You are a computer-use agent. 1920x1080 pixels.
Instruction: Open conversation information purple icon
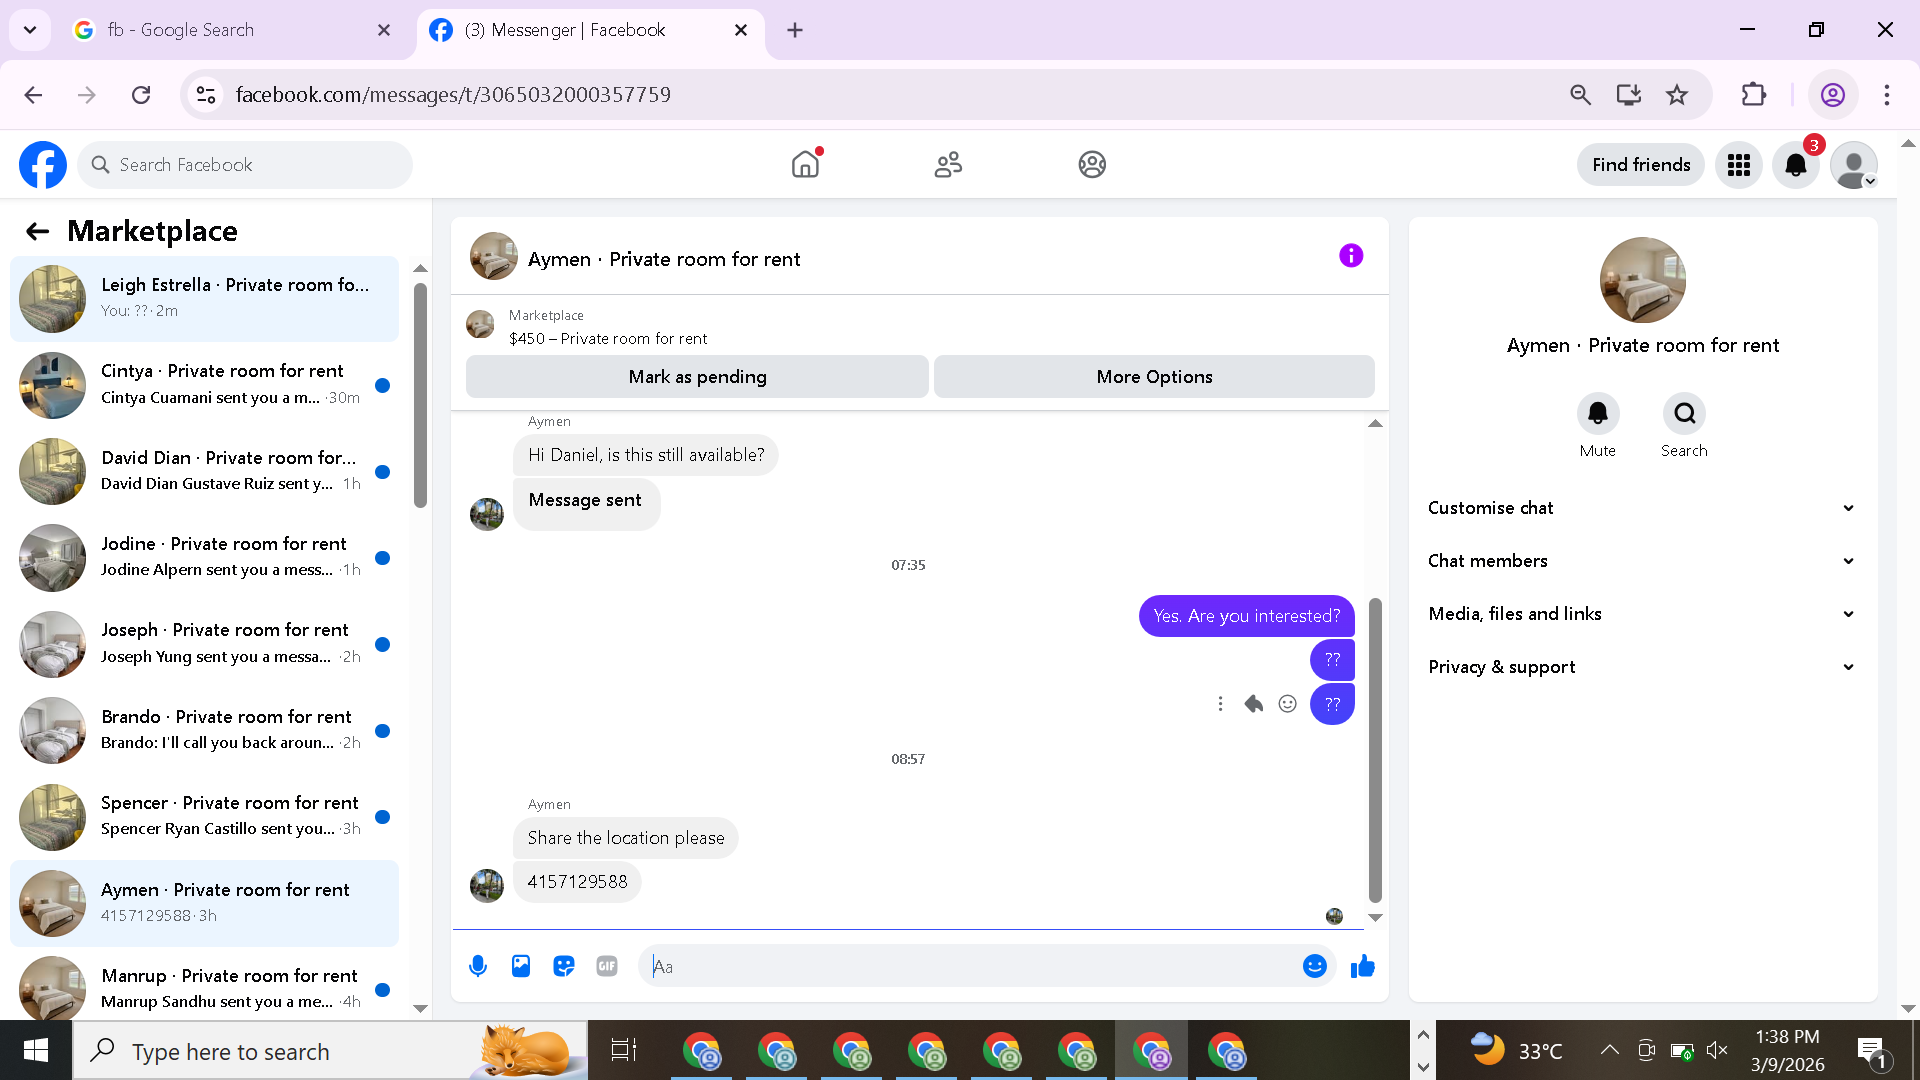[1351, 256]
